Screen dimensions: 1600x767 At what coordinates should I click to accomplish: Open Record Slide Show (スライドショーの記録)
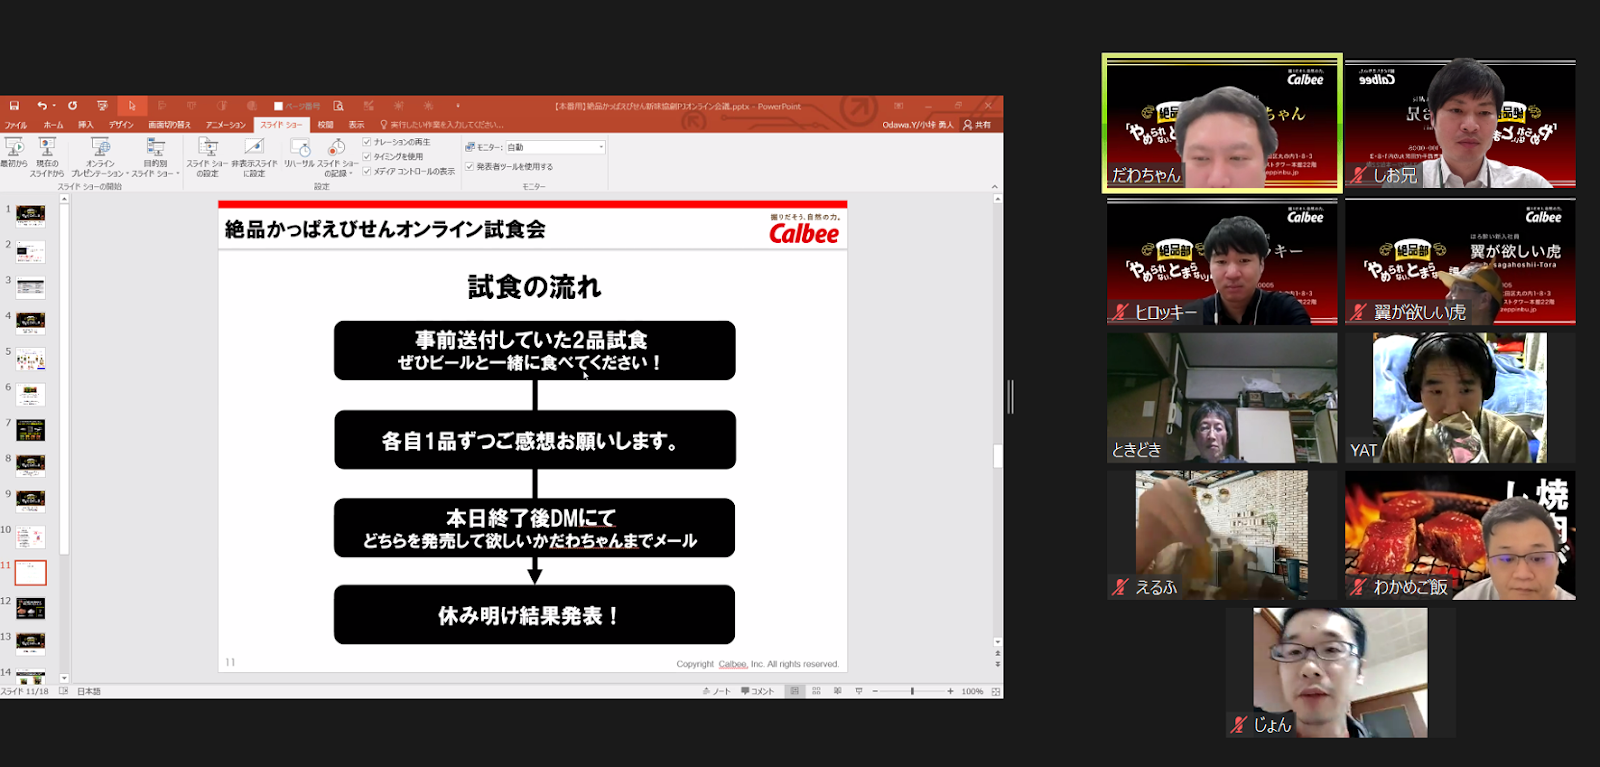(337, 157)
